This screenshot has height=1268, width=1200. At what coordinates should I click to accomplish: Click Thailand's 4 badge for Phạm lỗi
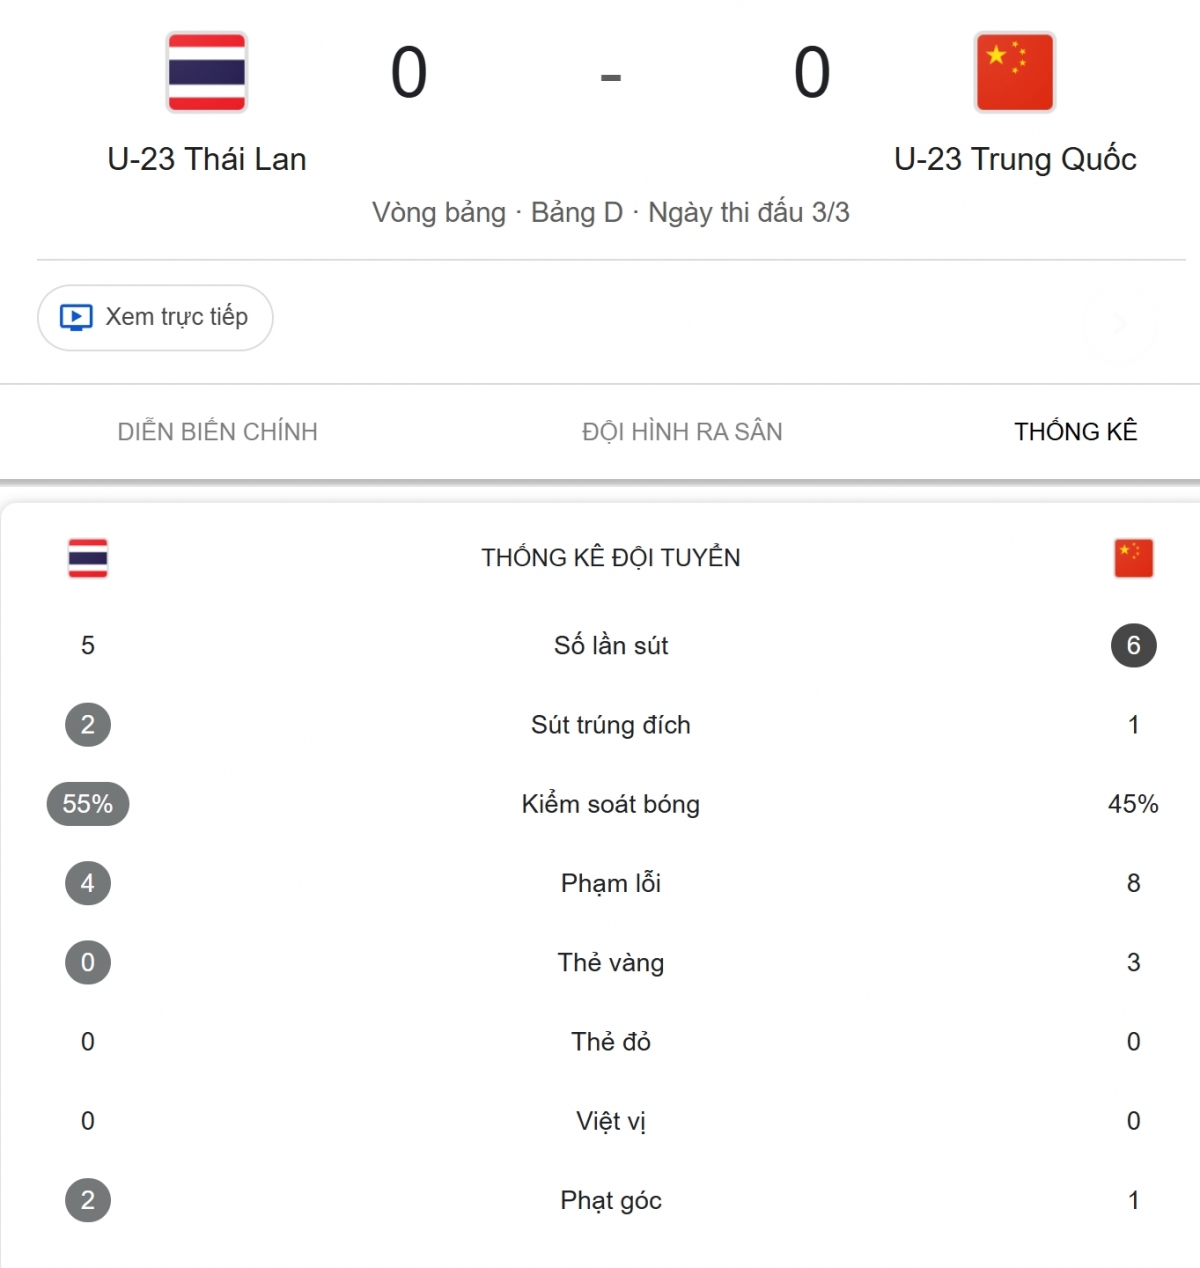88,883
